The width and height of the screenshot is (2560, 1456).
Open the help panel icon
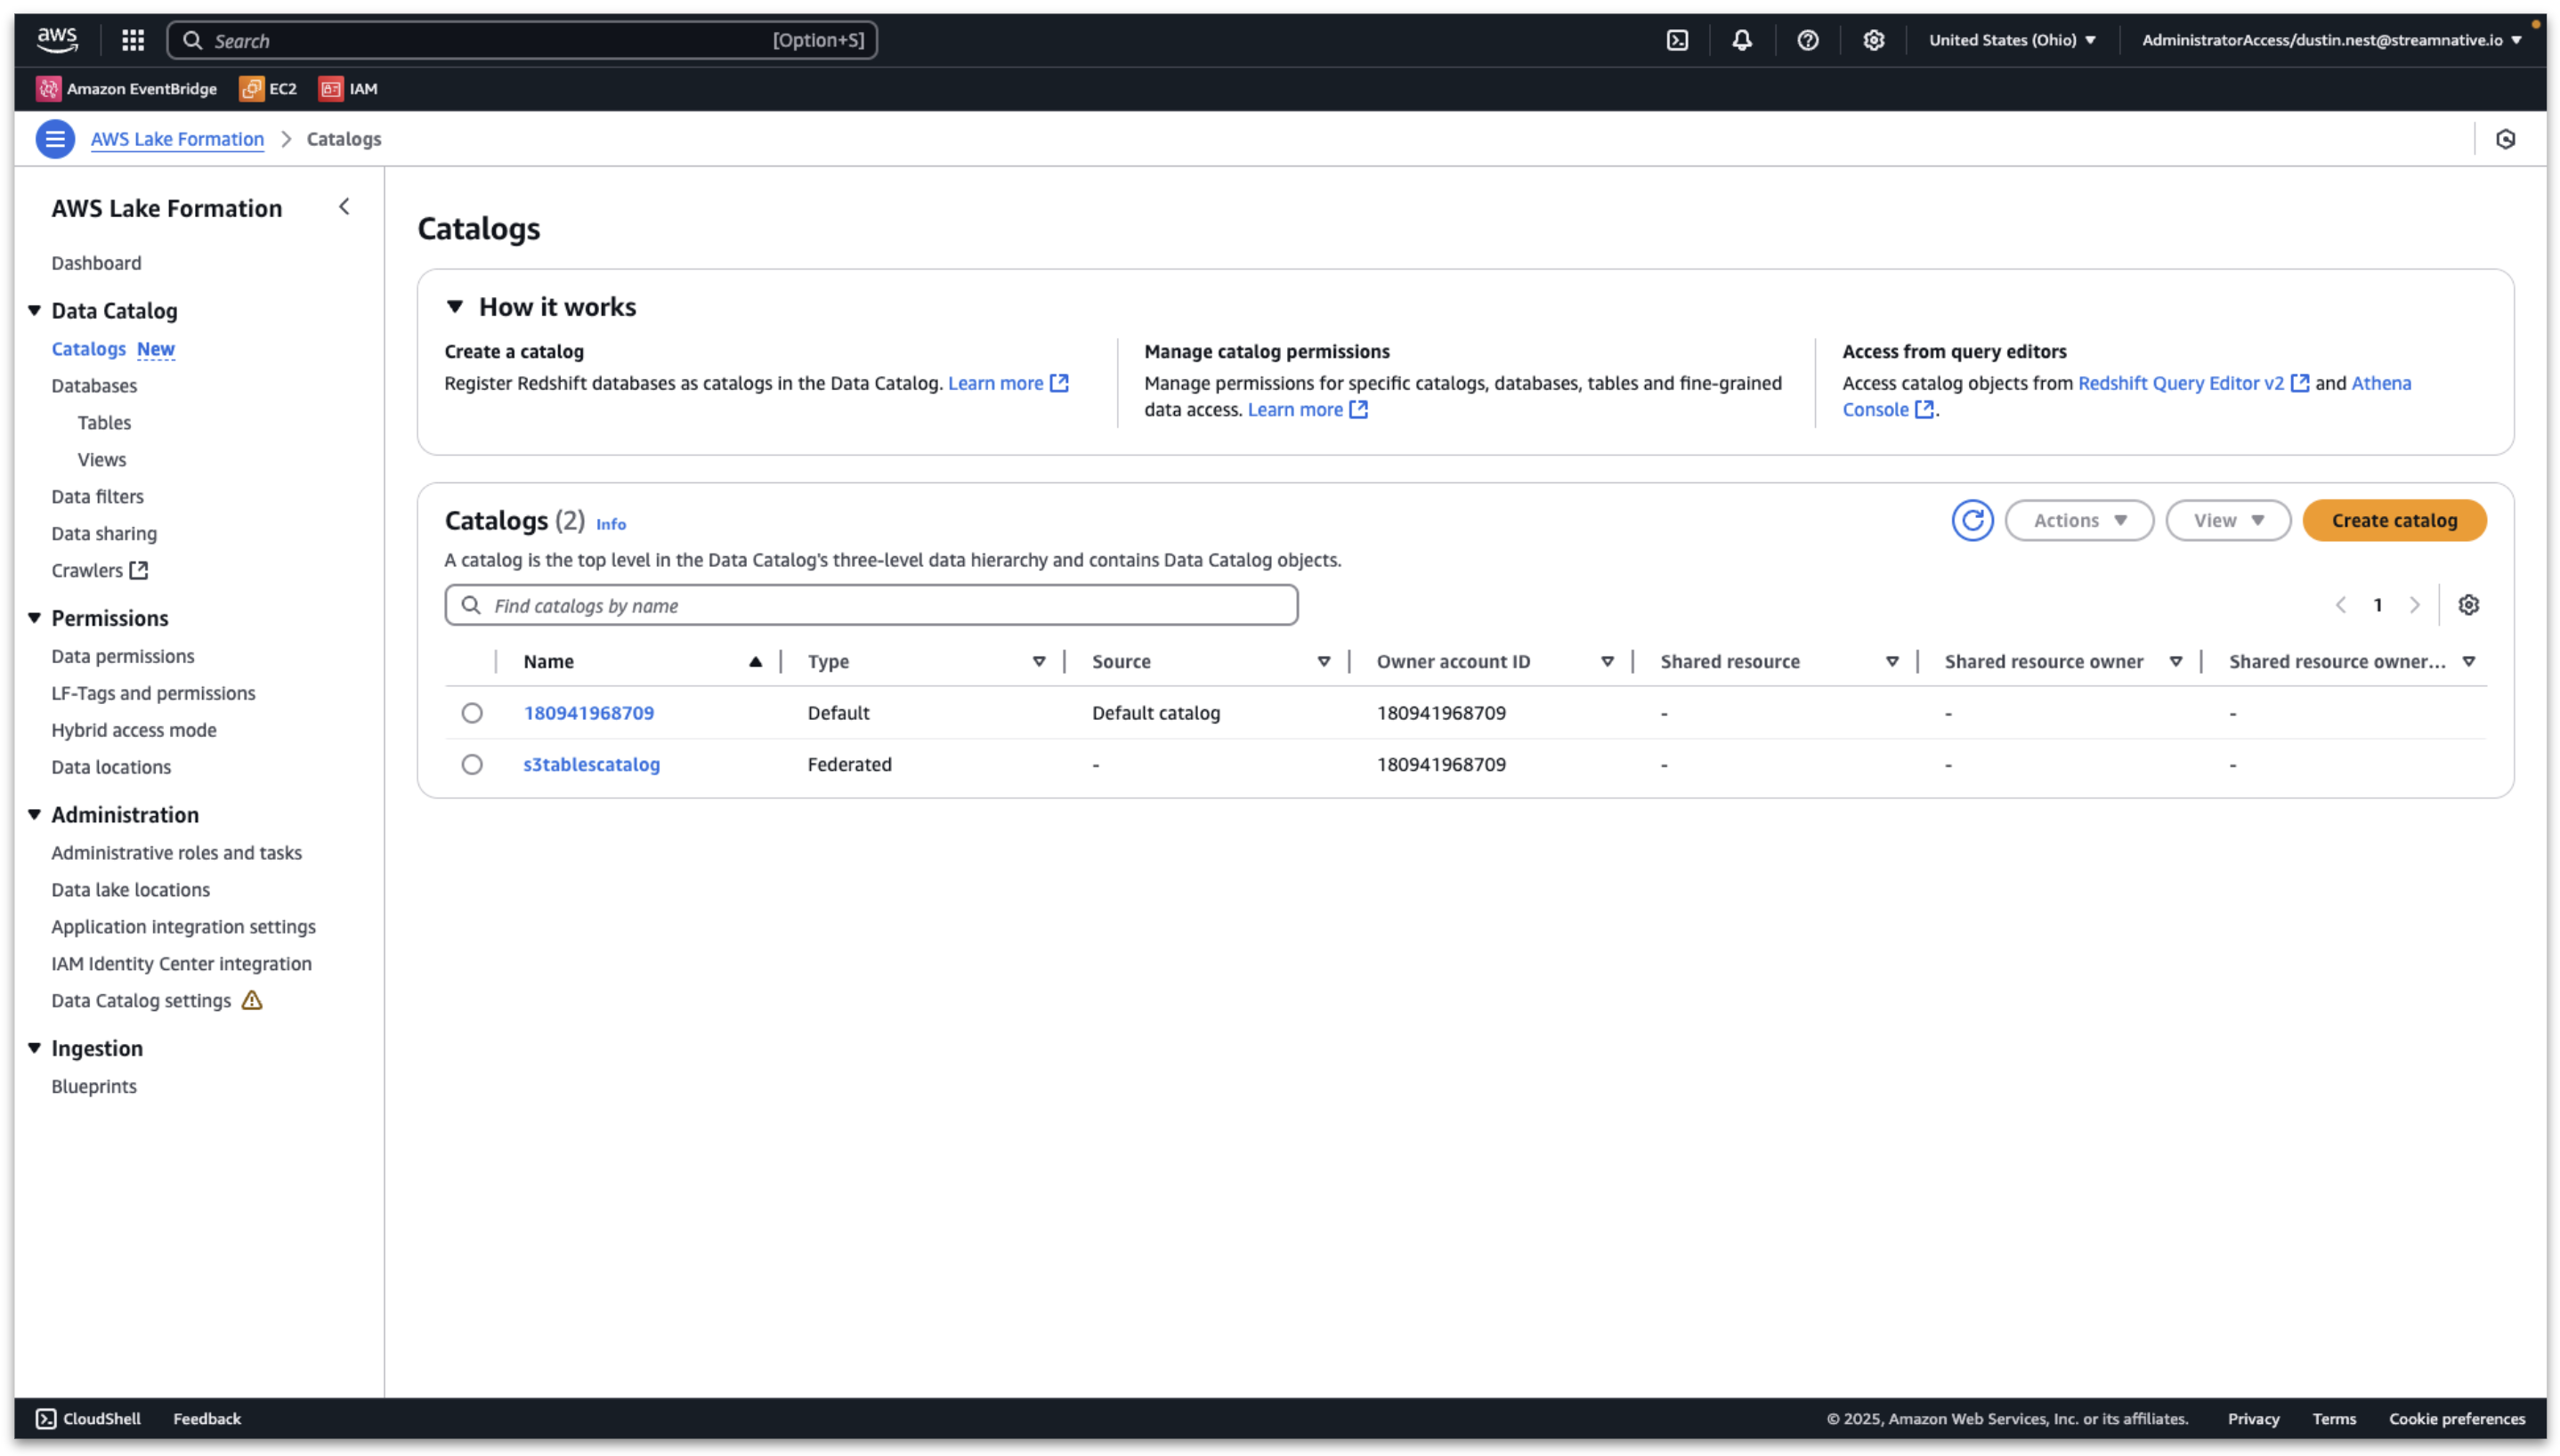pos(1808,40)
